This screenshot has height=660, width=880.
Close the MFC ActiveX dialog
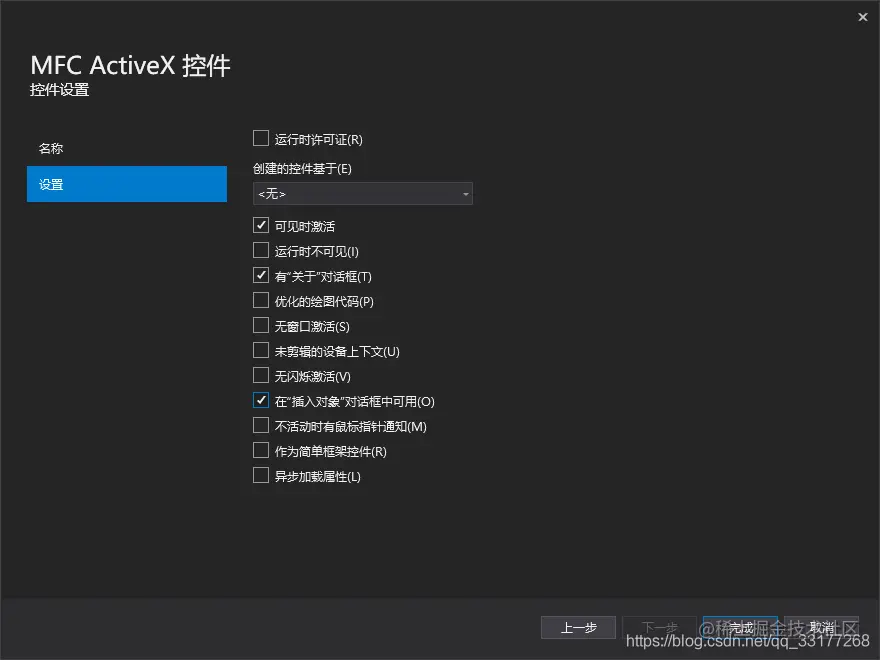coord(863,17)
